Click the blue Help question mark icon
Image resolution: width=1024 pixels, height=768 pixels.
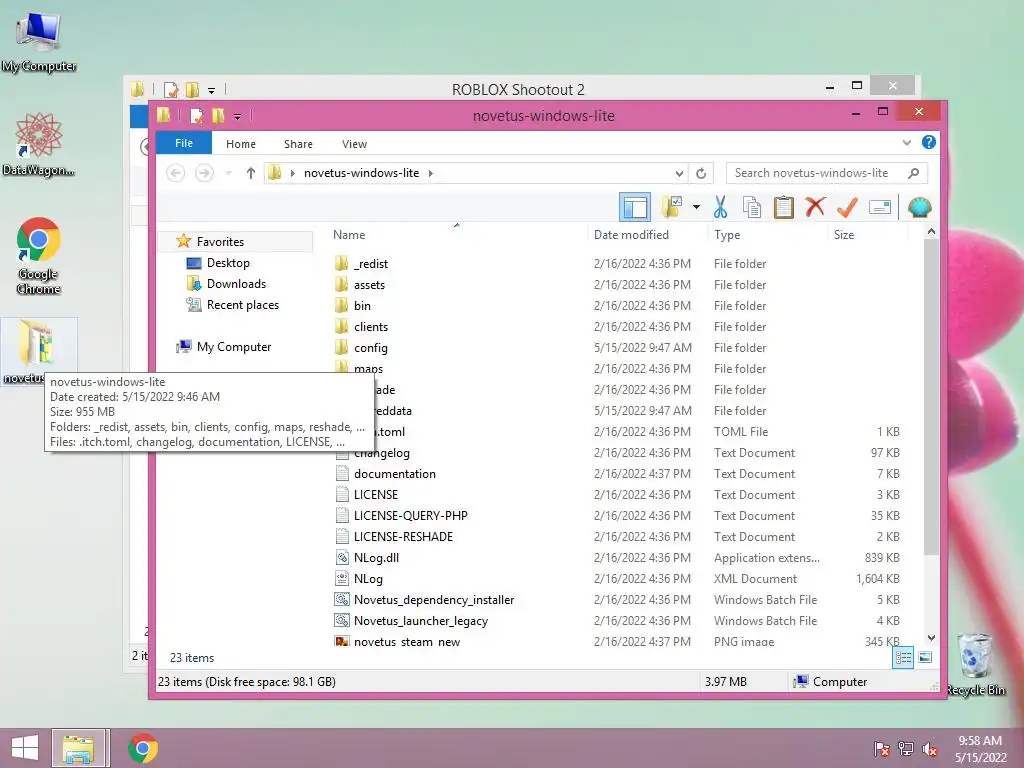[x=929, y=142]
